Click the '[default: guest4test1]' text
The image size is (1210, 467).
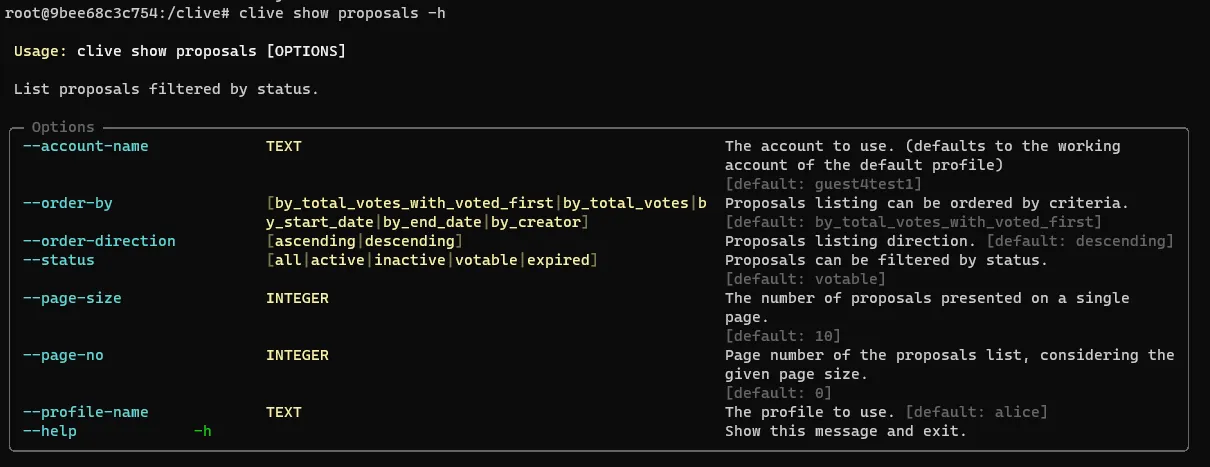[823, 184]
